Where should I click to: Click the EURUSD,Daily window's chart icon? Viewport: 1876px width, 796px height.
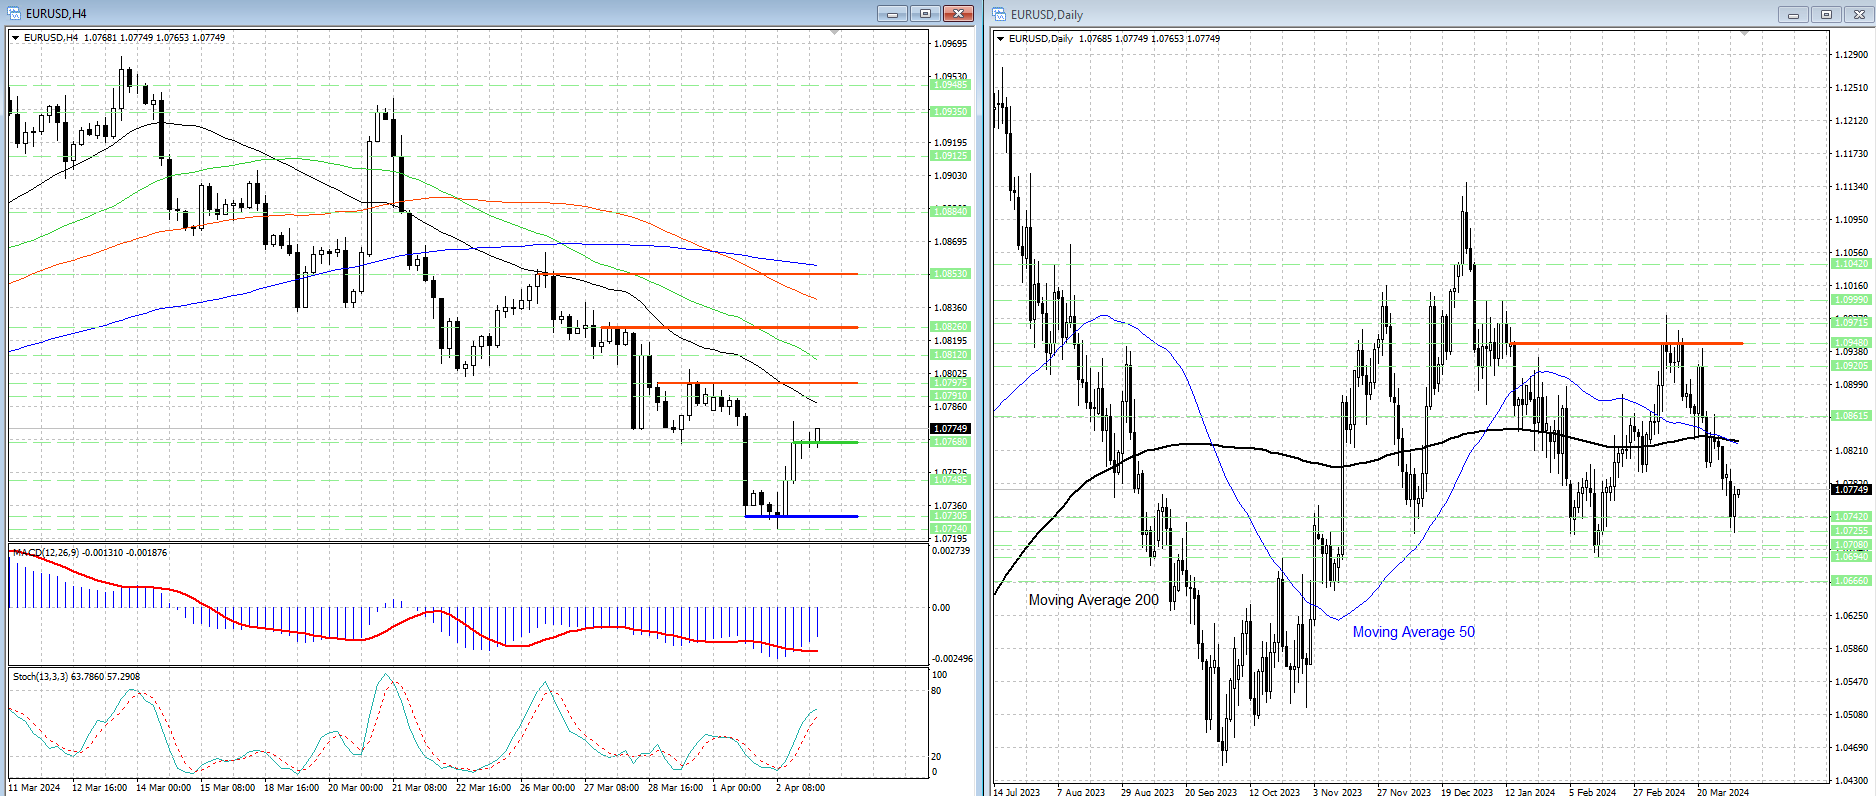tap(999, 14)
